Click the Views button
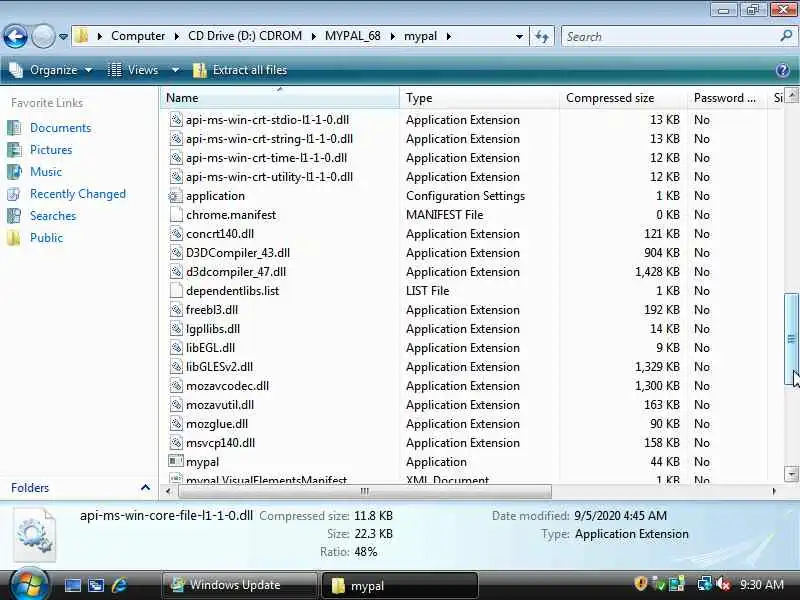This screenshot has height=600, width=800. pos(133,70)
